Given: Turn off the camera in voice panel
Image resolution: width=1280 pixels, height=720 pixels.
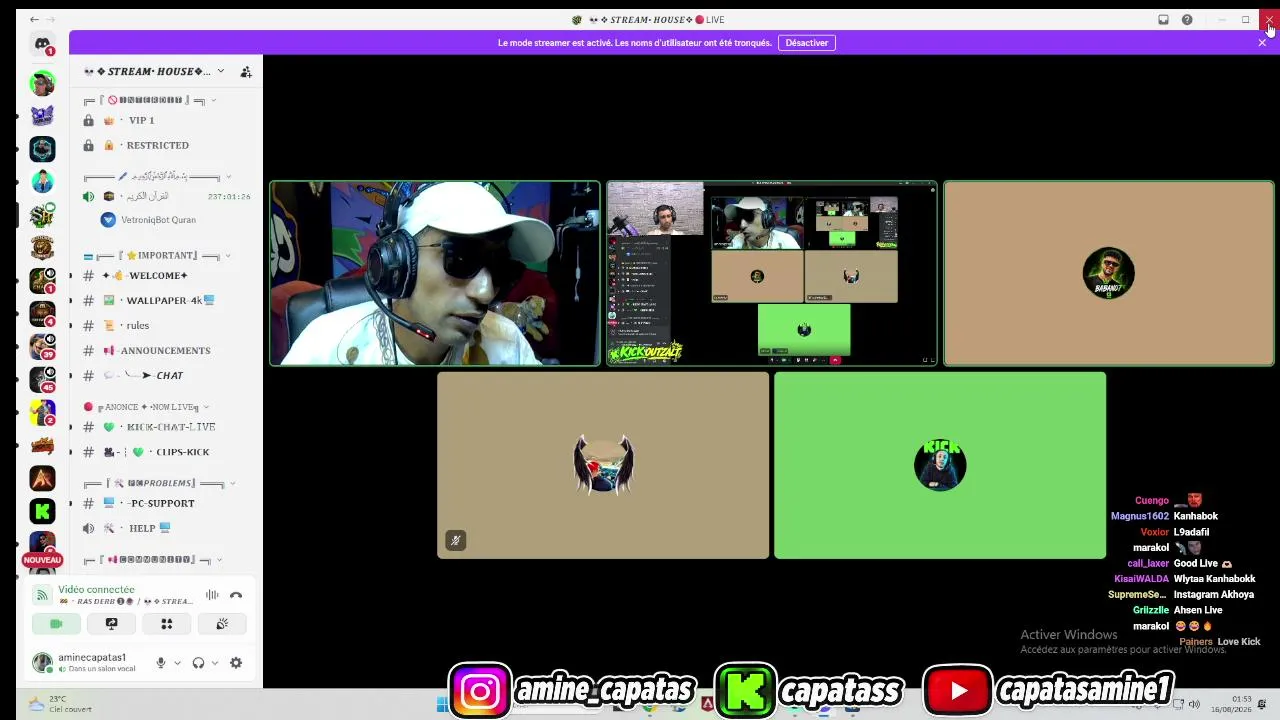Looking at the screenshot, I should [56, 624].
